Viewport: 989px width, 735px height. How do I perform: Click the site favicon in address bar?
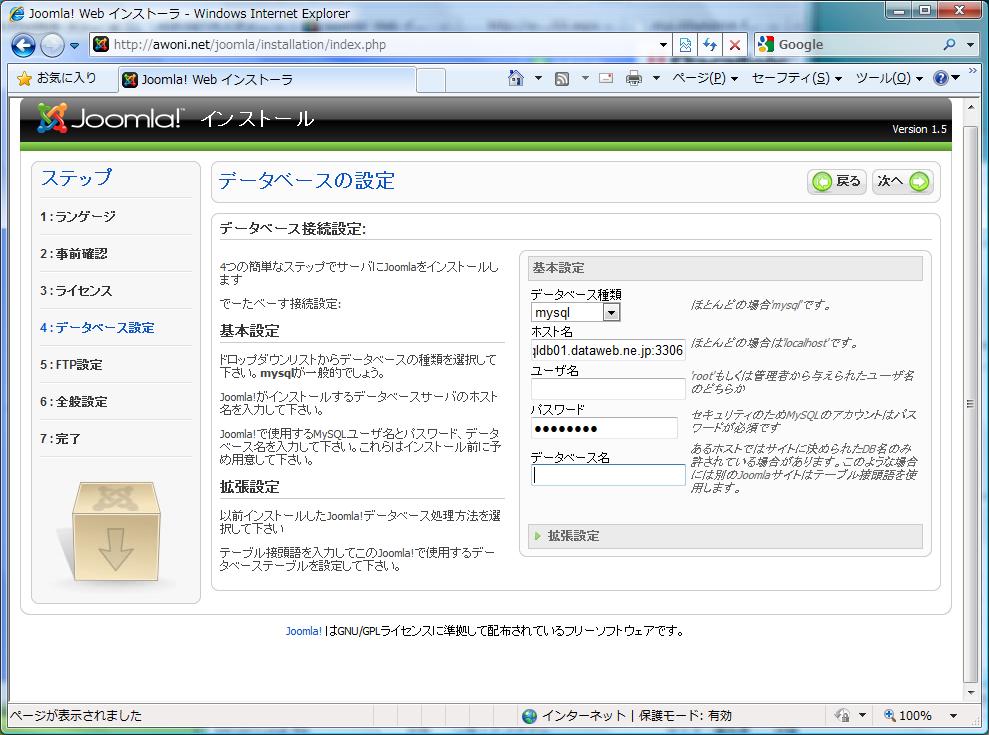click(101, 44)
